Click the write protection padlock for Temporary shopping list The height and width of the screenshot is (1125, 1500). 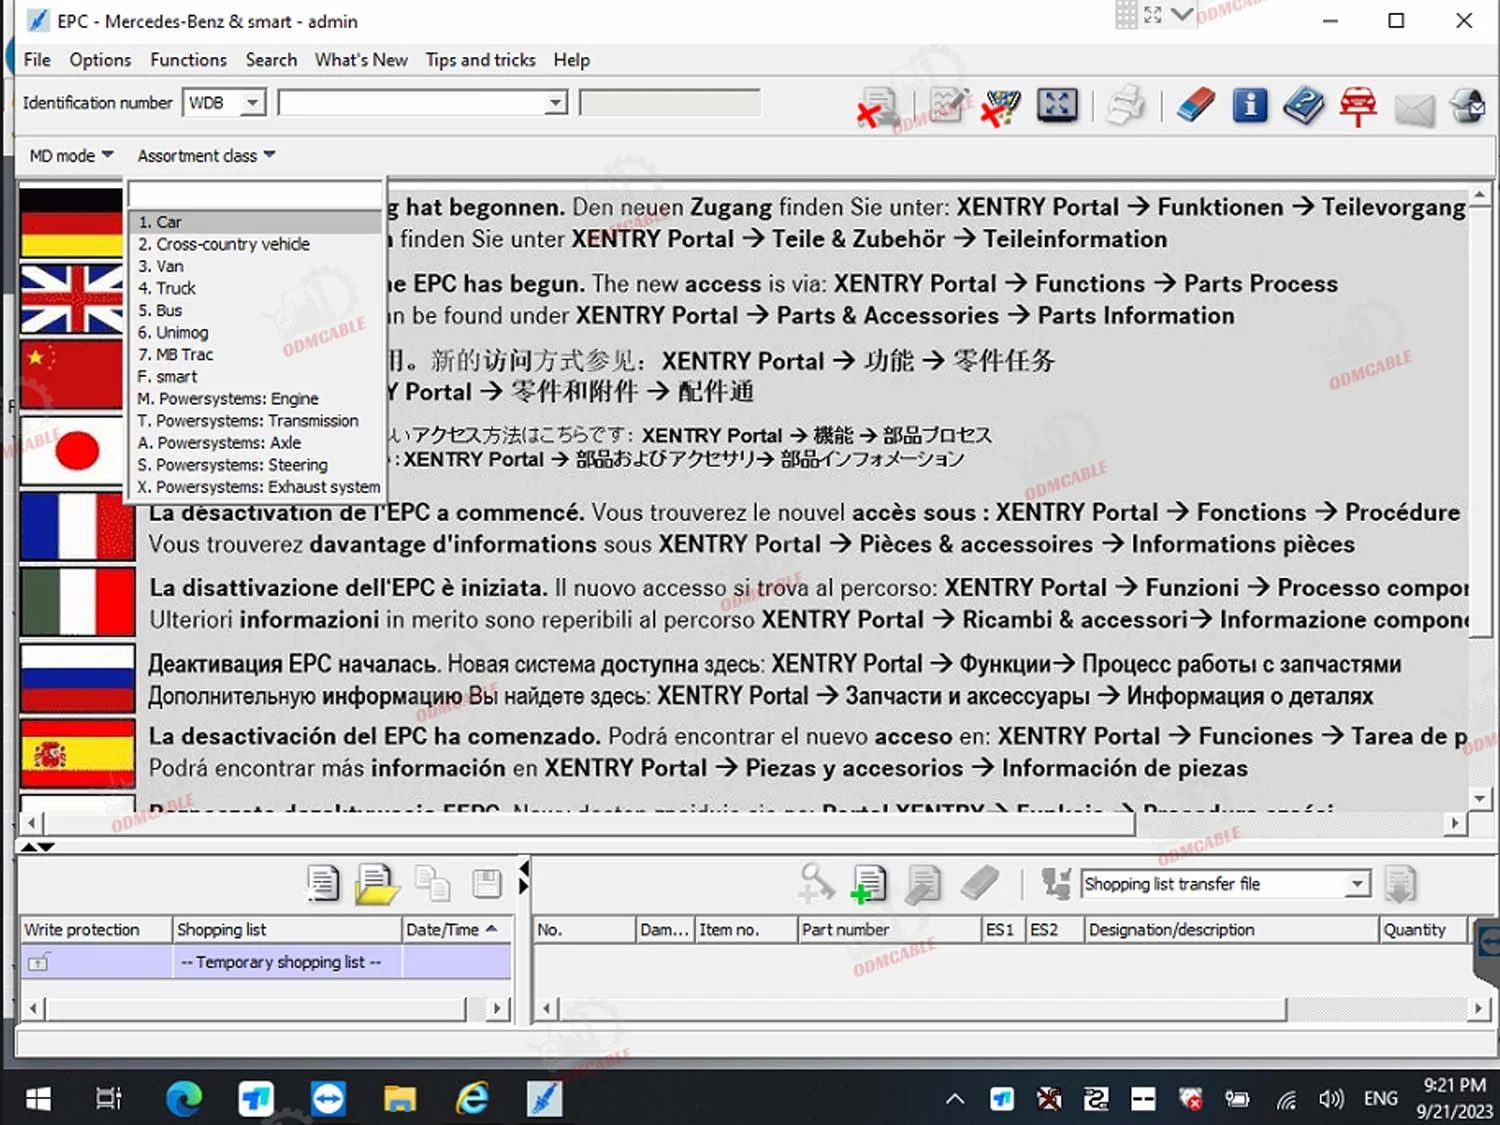pos(40,961)
